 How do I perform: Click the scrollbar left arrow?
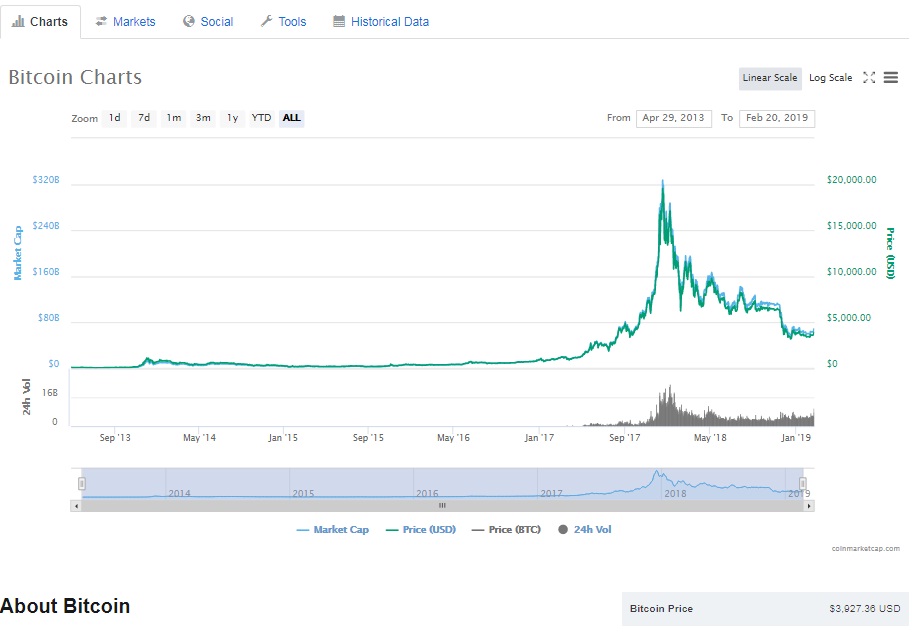76,506
